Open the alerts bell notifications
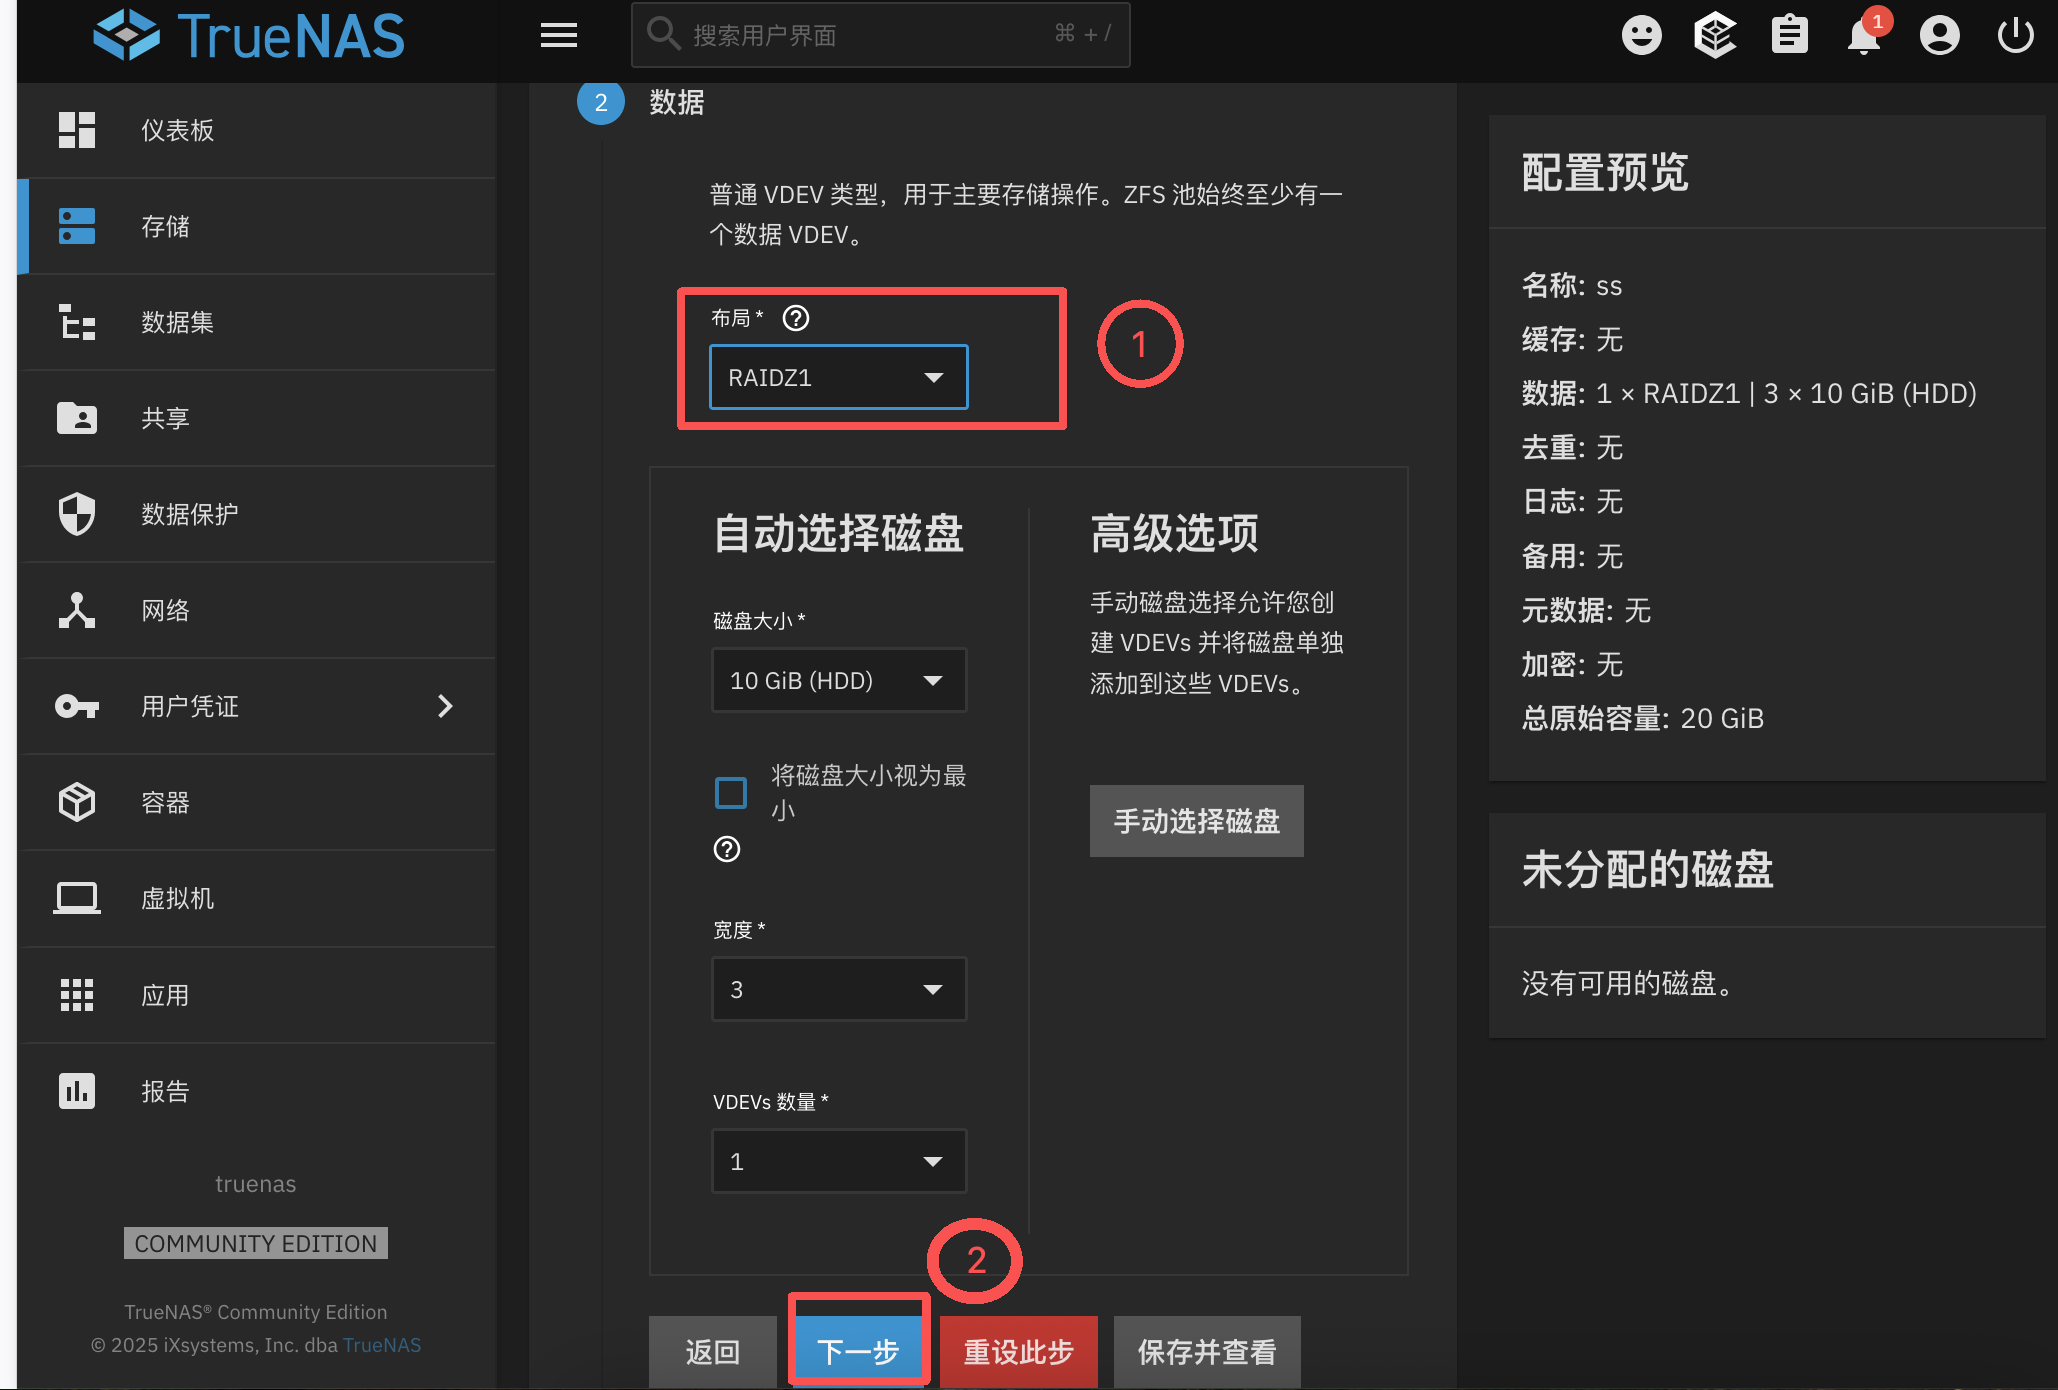 click(x=1863, y=36)
